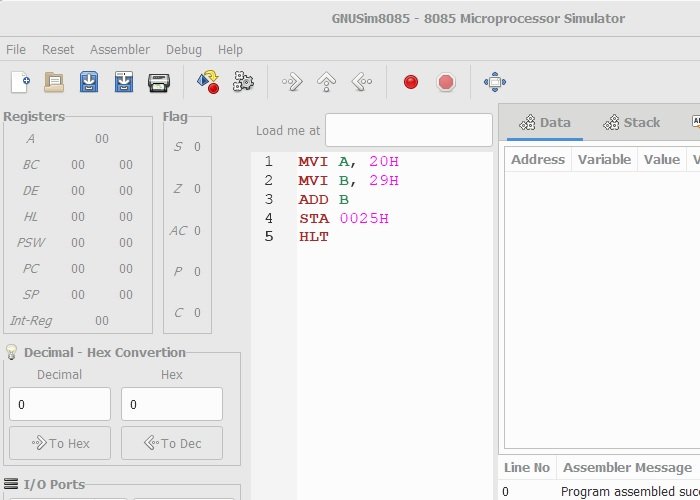Click the Int-Reg register label
This screenshot has width=700, height=500.
click(x=31, y=321)
